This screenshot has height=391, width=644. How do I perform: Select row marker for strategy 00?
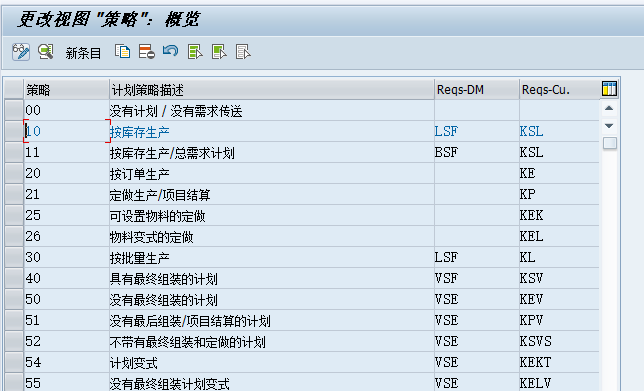pos(14,110)
